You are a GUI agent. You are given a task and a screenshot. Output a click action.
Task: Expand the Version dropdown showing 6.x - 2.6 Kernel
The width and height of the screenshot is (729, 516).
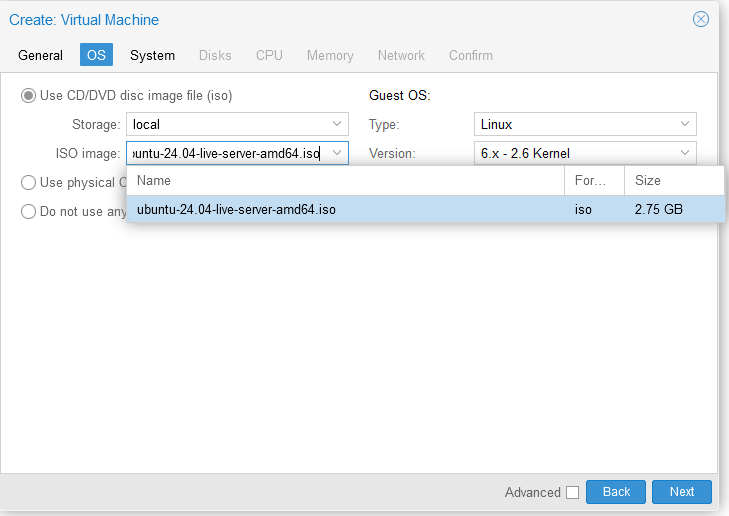tap(685, 153)
